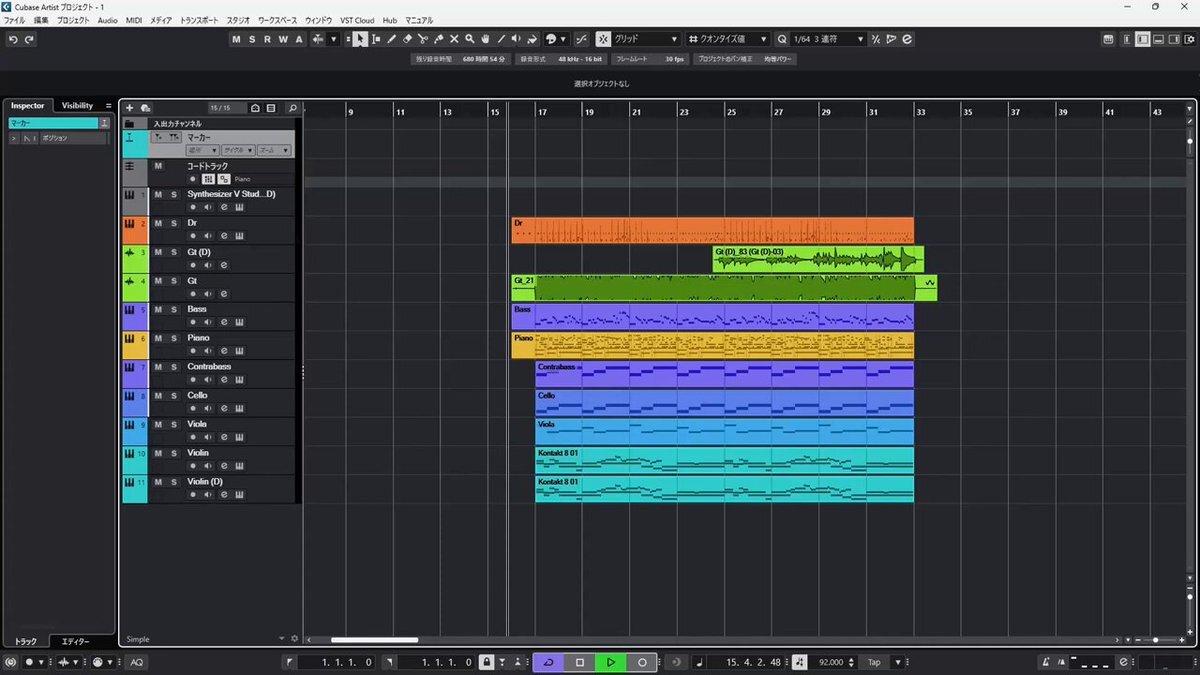Click the toolbar W write automation button

click(x=283, y=39)
